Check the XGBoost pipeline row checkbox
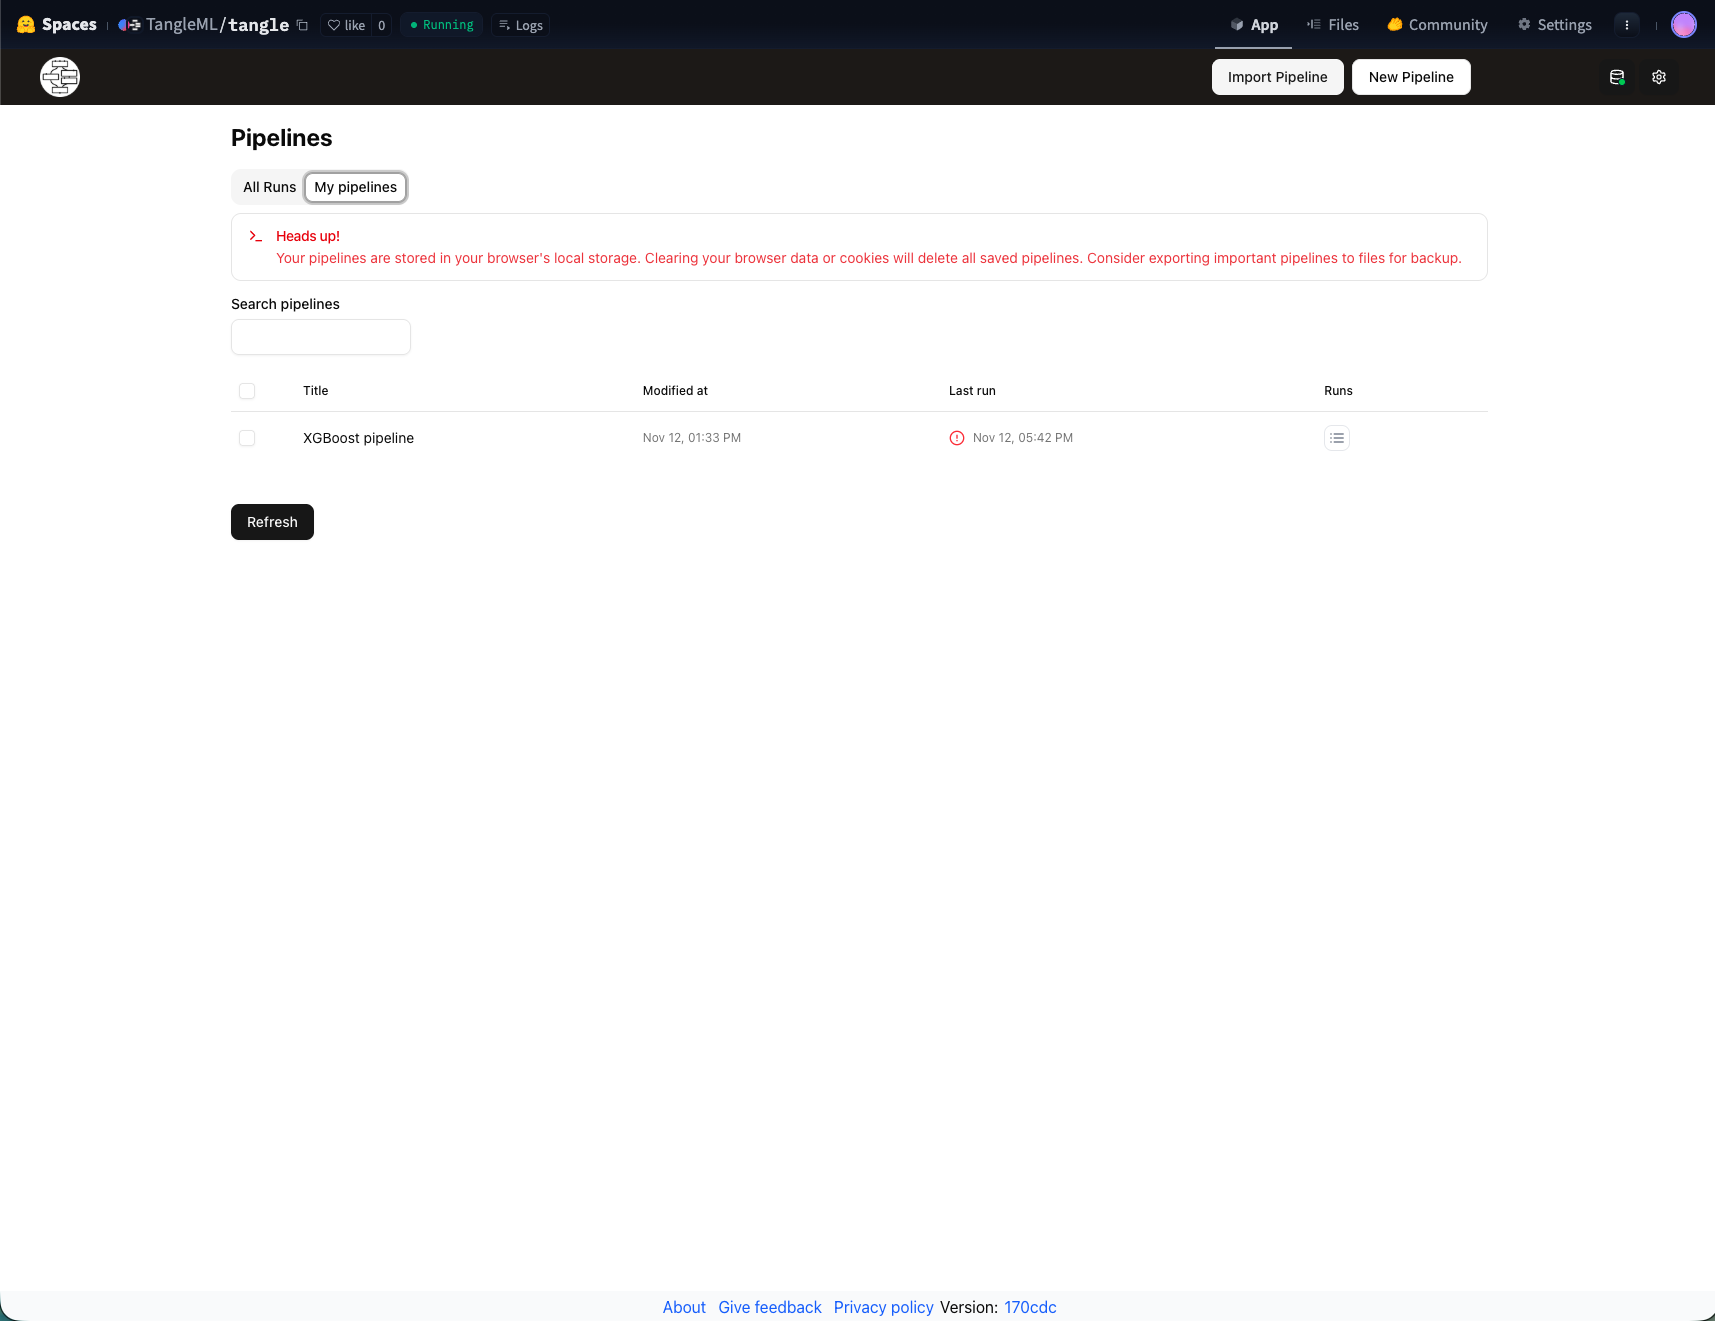Screen dimensions: 1715x1321 (247, 438)
